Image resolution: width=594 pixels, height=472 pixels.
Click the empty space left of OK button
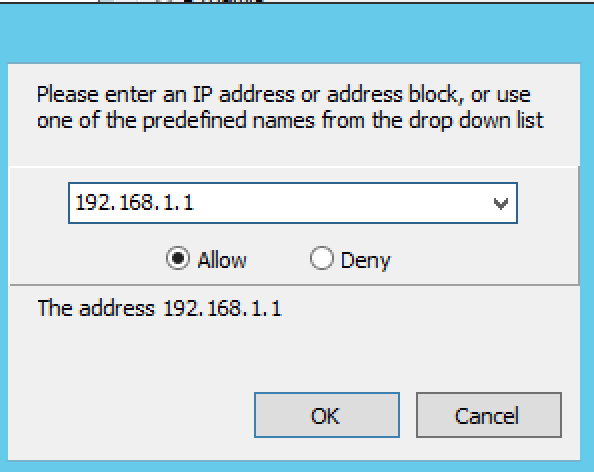(x=131, y=415)
